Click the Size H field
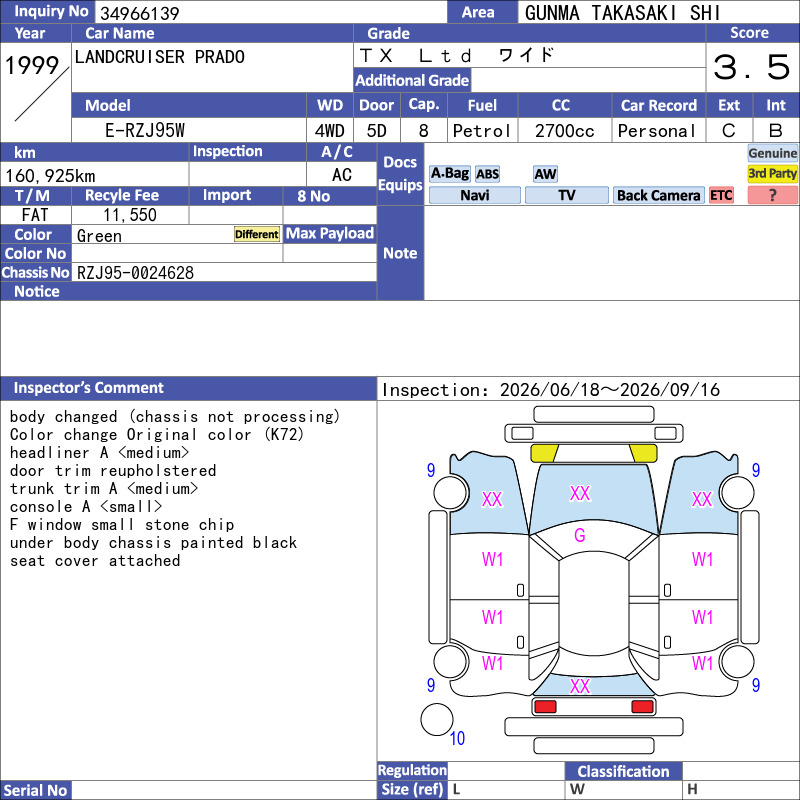The width and height of the screenshot is (800, 800). coord(741,790)
